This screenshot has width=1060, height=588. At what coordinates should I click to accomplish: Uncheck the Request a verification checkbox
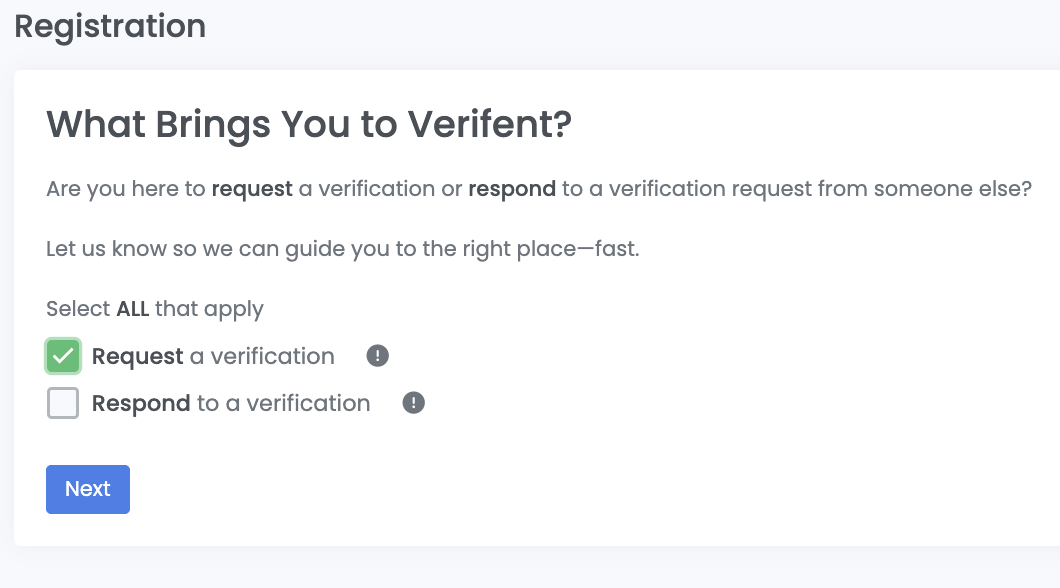(x=63, y=356)
